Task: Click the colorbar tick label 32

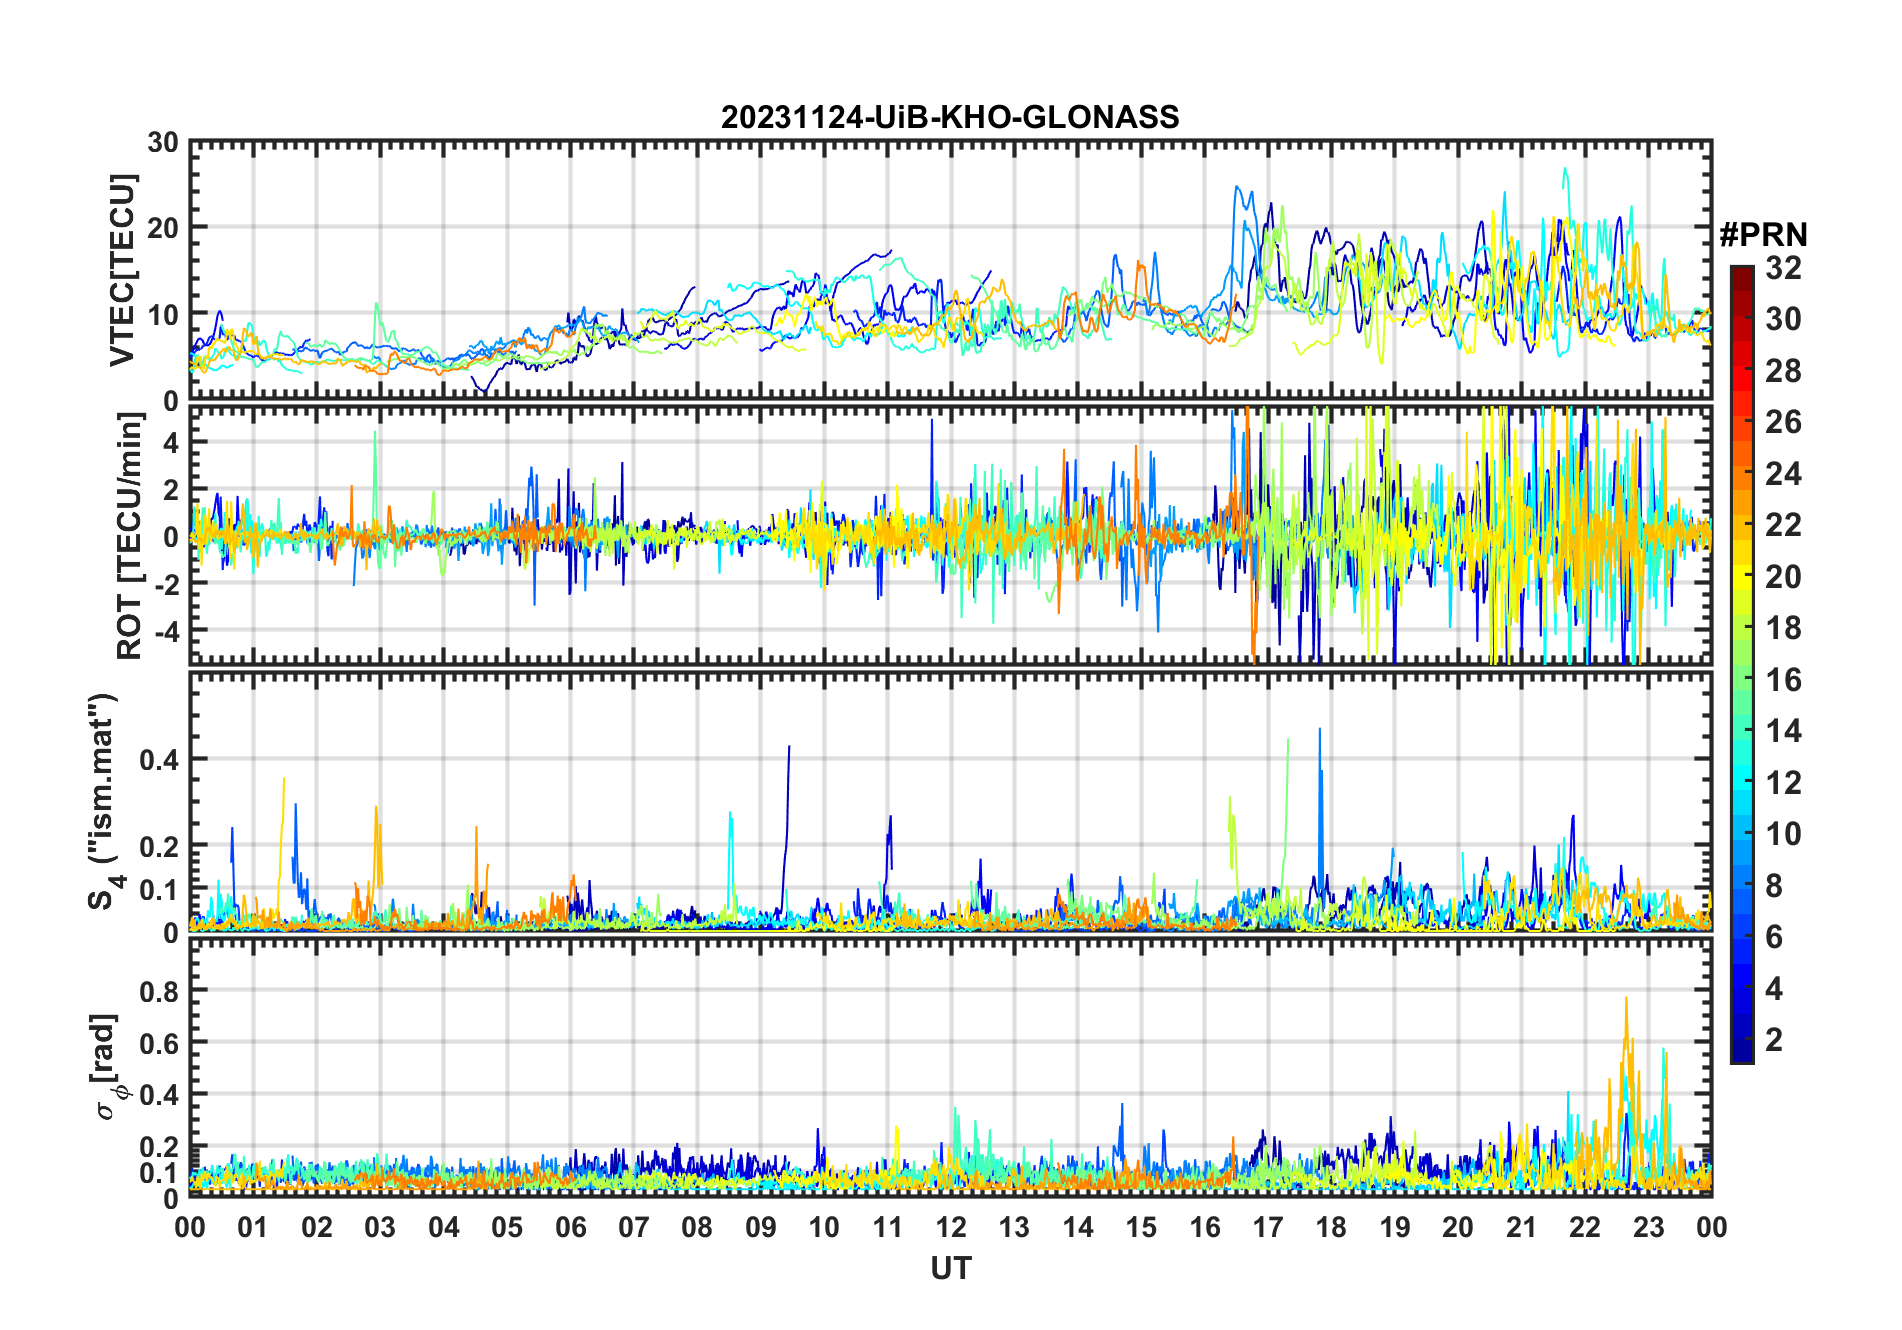Action: point(1782,268)
